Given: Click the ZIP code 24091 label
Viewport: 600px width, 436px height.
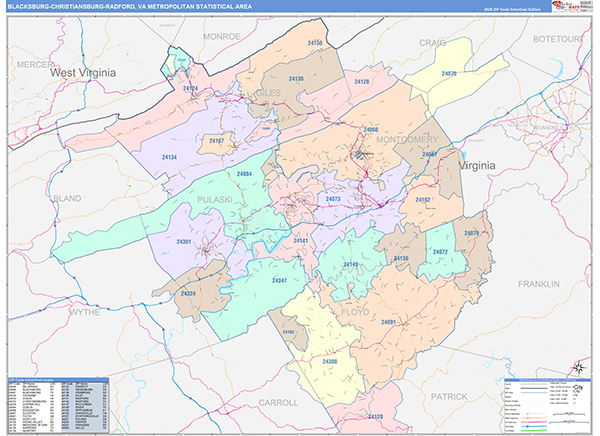Looking at the screenshot, I should pos(388,322).
